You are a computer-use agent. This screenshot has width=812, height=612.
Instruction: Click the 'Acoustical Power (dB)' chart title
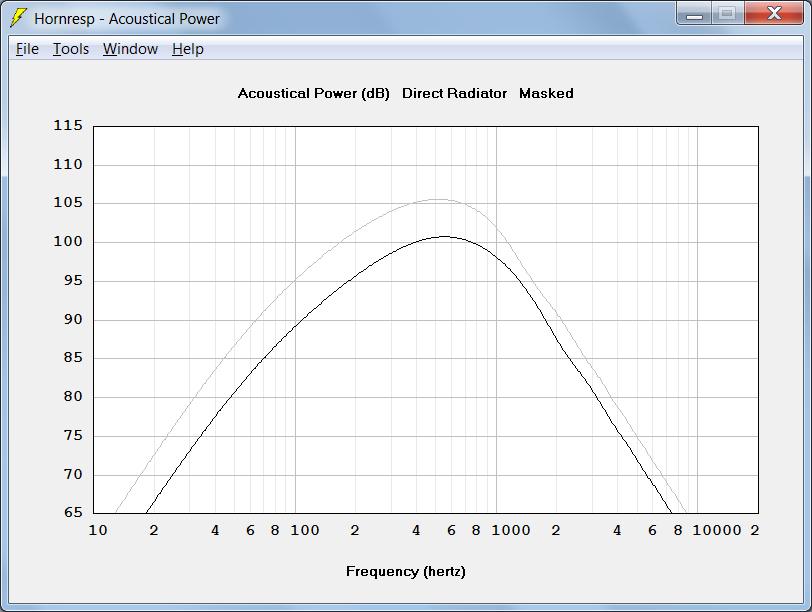tap(313, 94)
